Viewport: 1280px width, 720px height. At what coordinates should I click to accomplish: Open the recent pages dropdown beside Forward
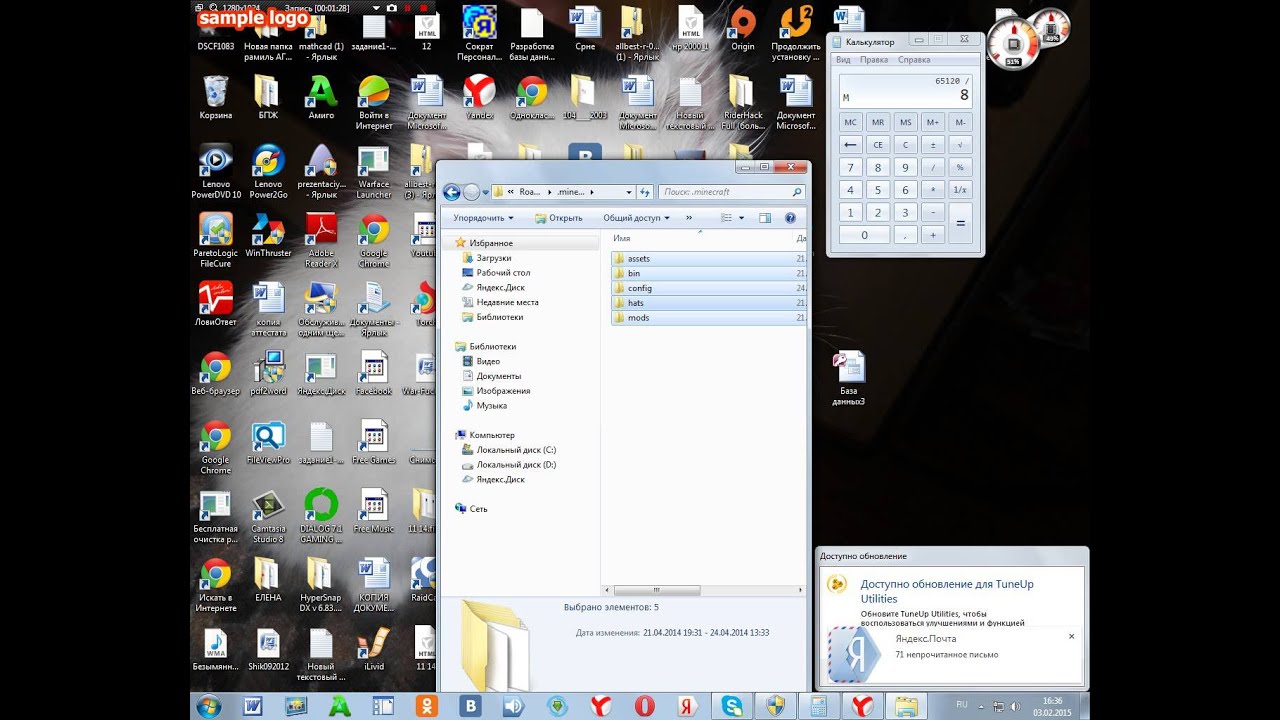(x=486, y=192)
